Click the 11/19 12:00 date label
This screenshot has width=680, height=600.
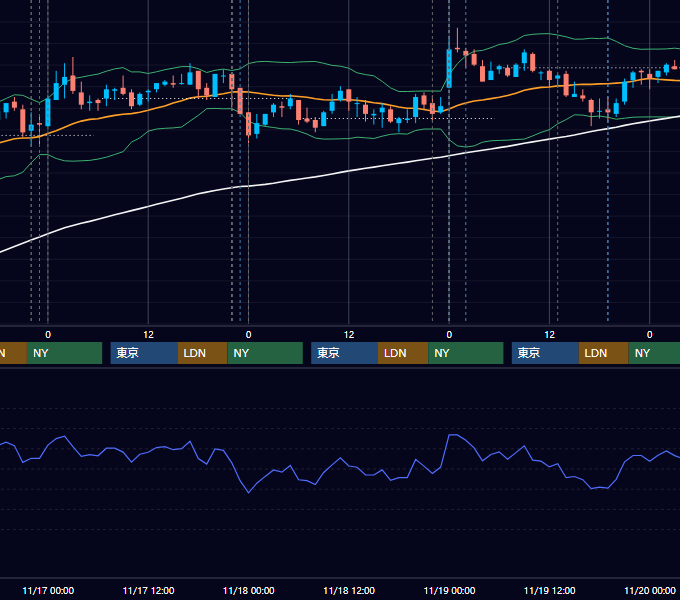tap(549, 590)
